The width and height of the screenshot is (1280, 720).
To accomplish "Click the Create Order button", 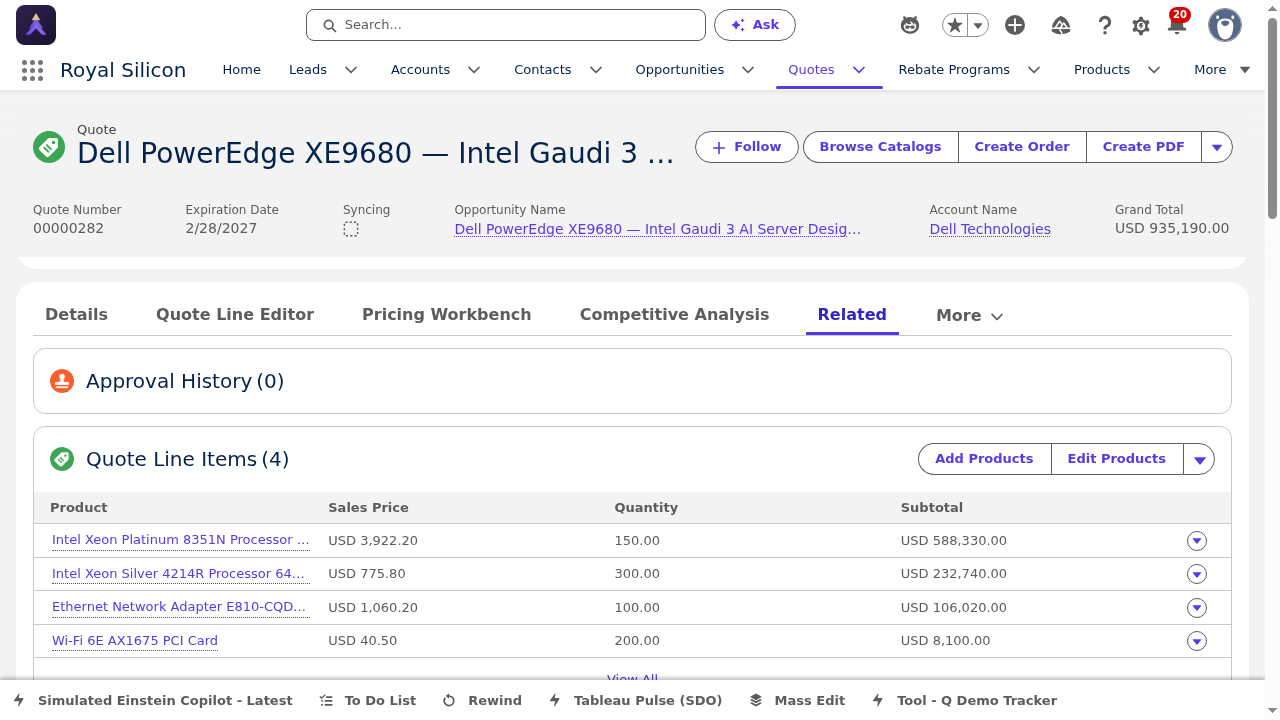I will (x=1022, y=147).
